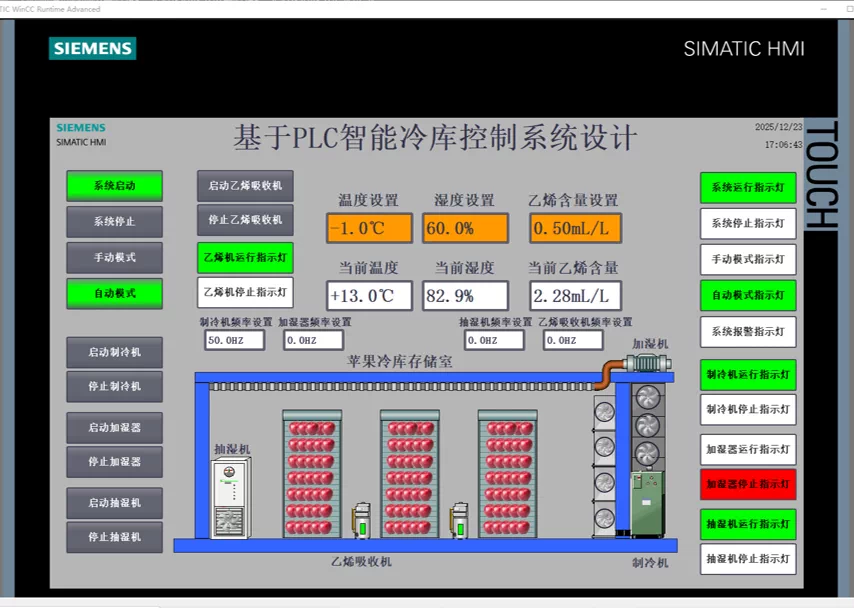Image resolution: width=854 pixels, height=608 pixels.
Task: Click 系统运行指示灯 indicator
Action: [x=748, y=188]
